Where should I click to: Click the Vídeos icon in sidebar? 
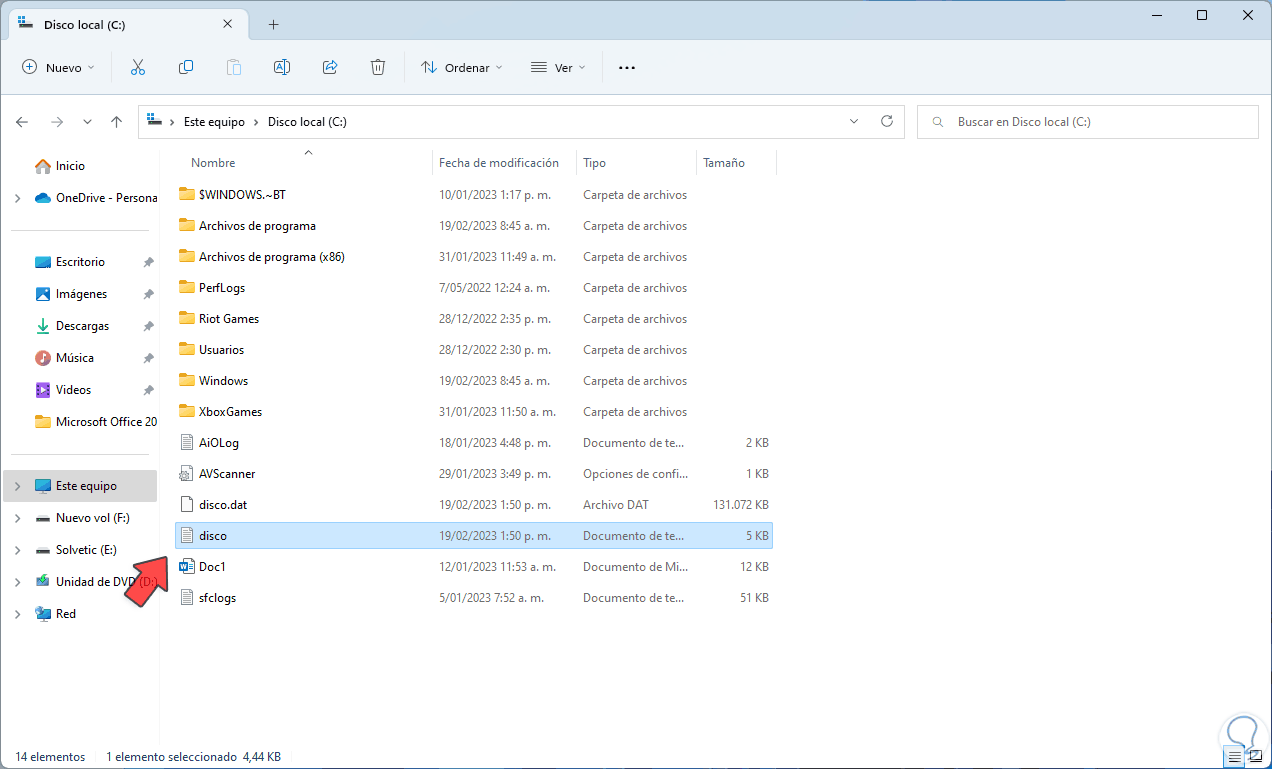coord(43,390)
